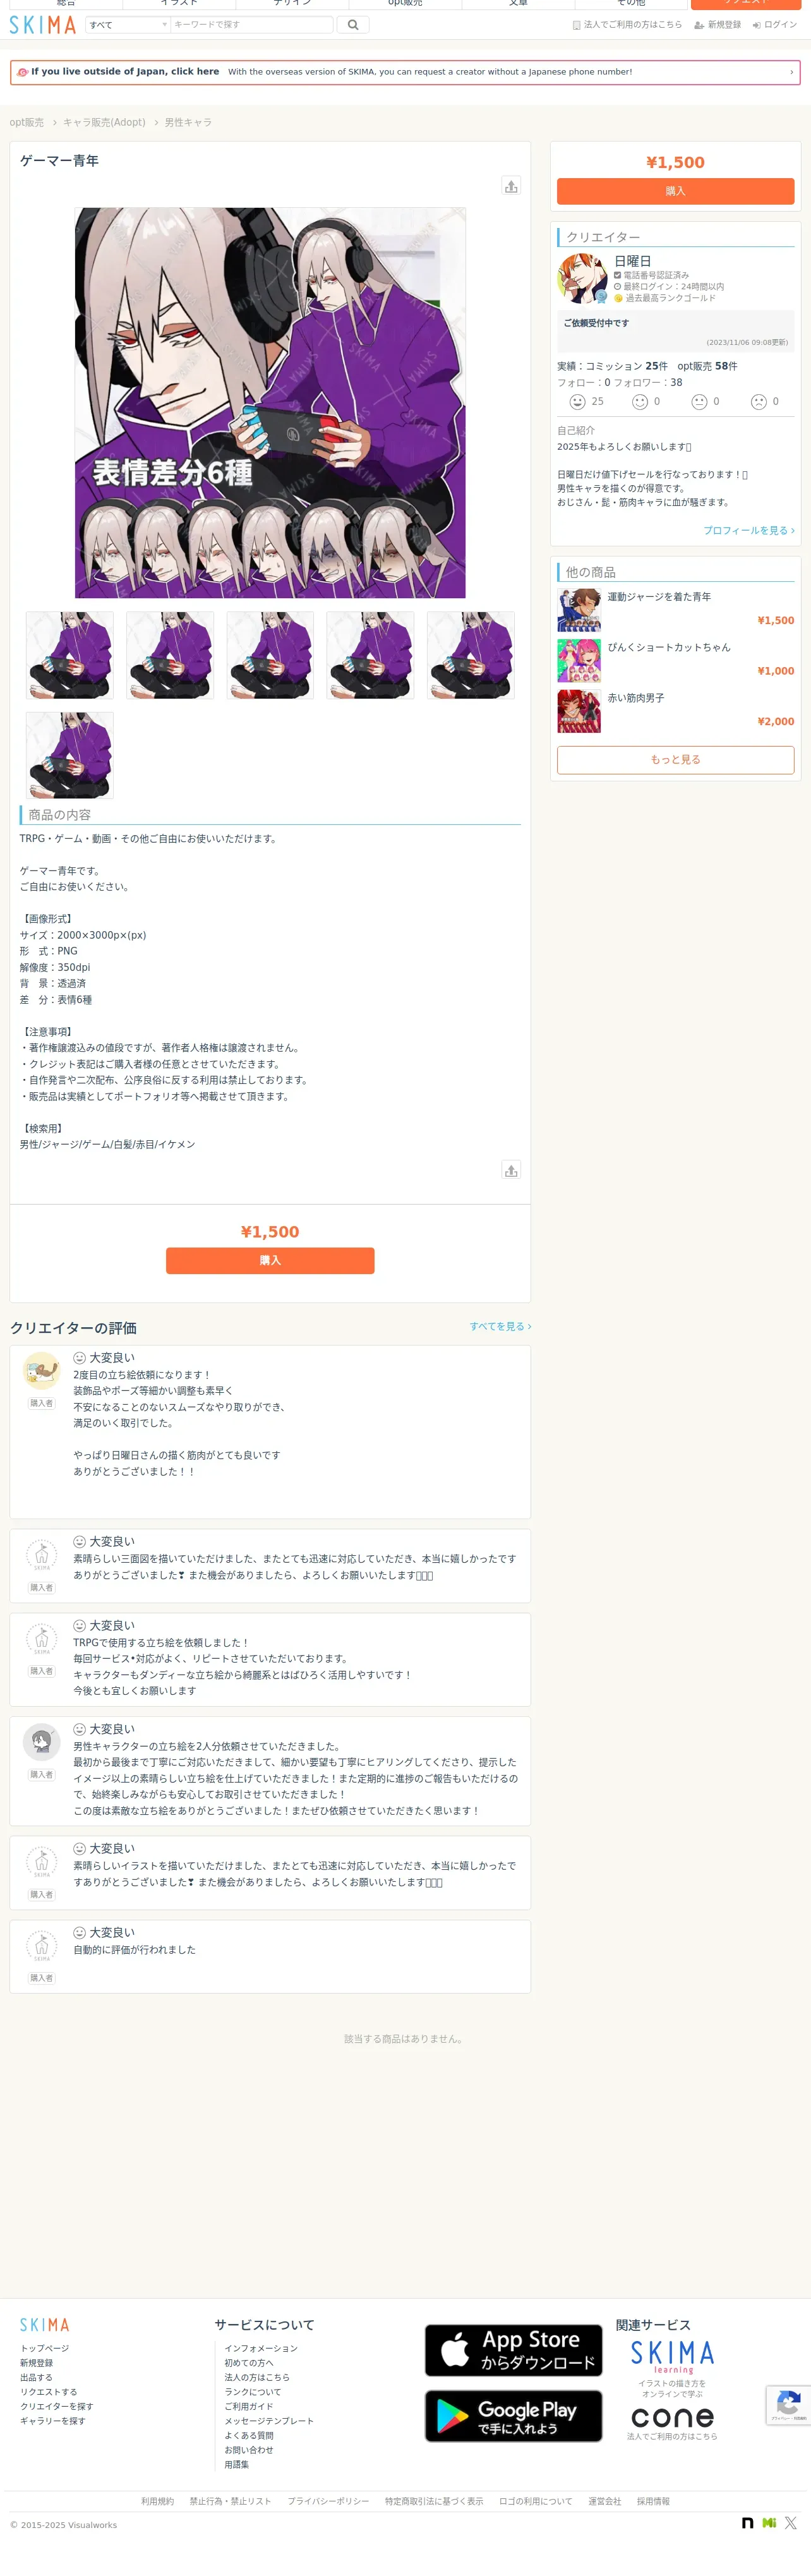Click the share icon above product image
811x2576 pixels.
coord(511,186)
